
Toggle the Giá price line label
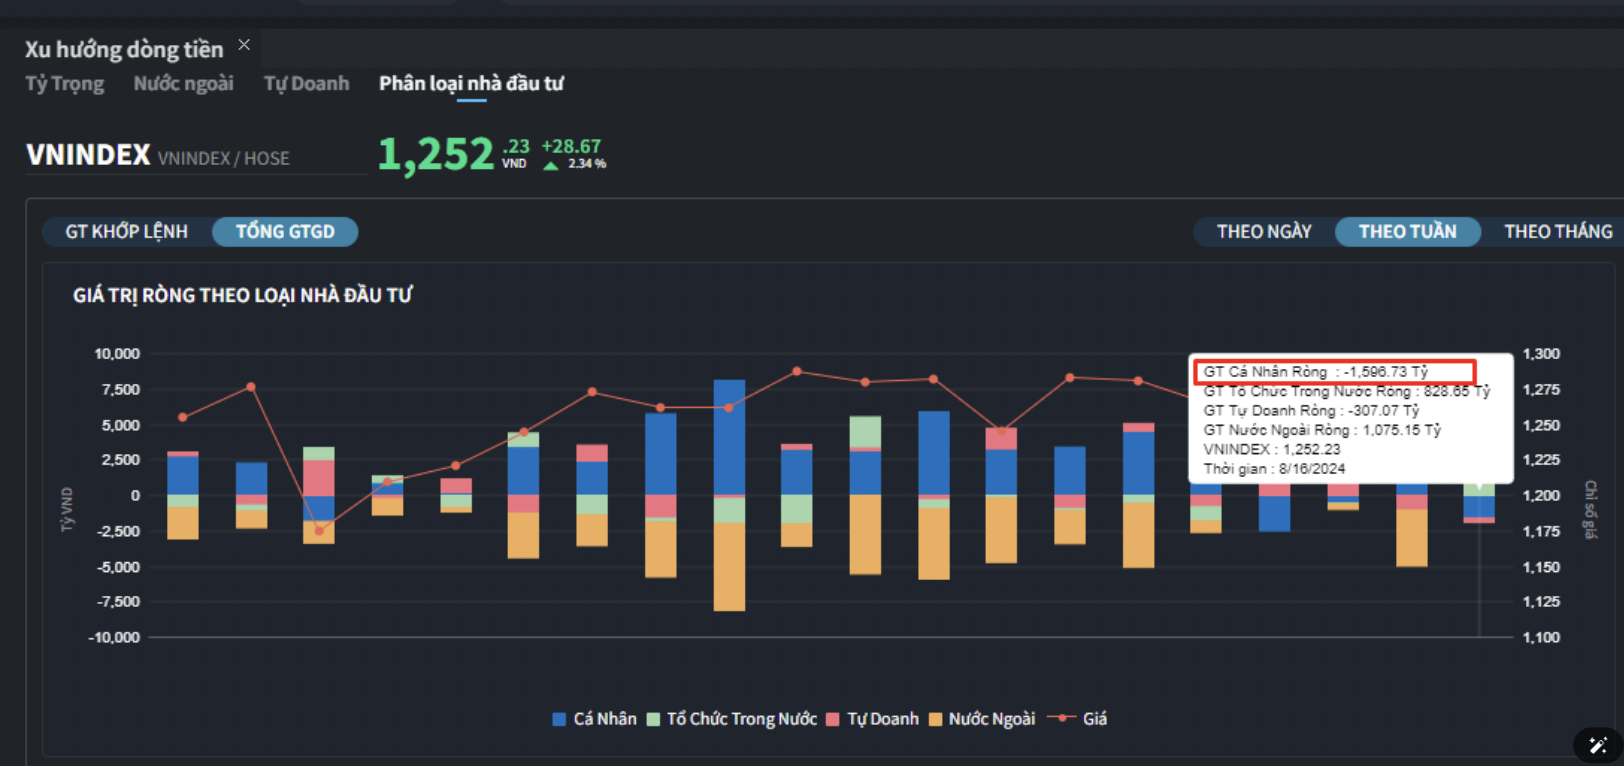click(1094, 719)
